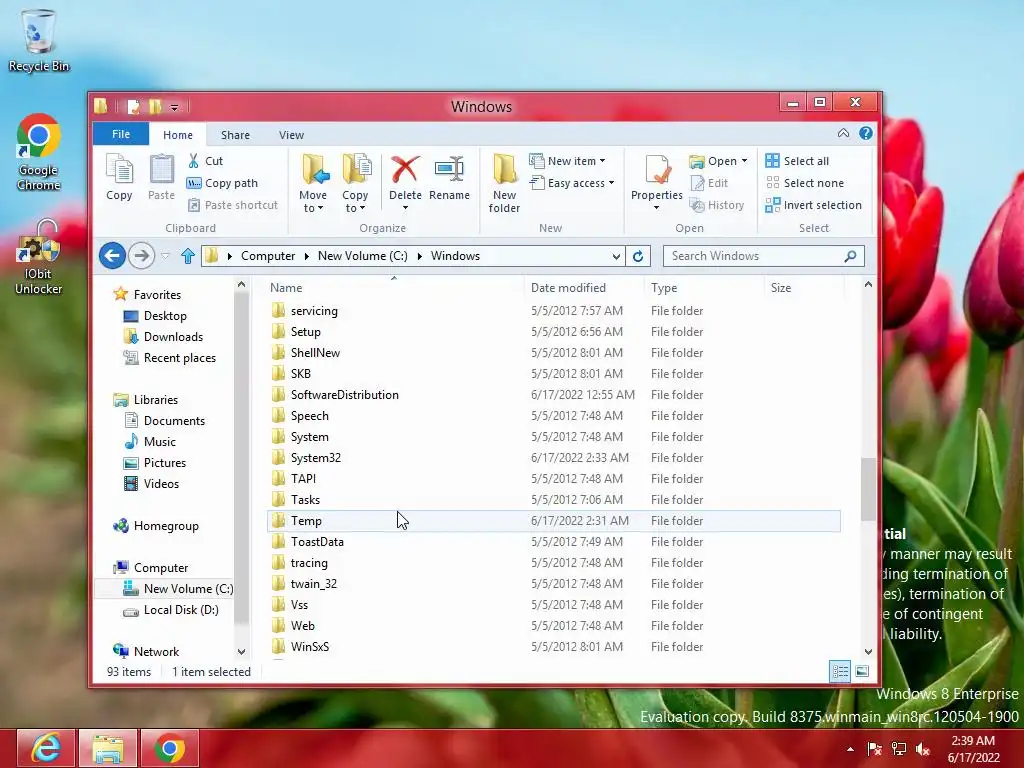
Task: Select the WinSxS folder
Action: [554, 647]
